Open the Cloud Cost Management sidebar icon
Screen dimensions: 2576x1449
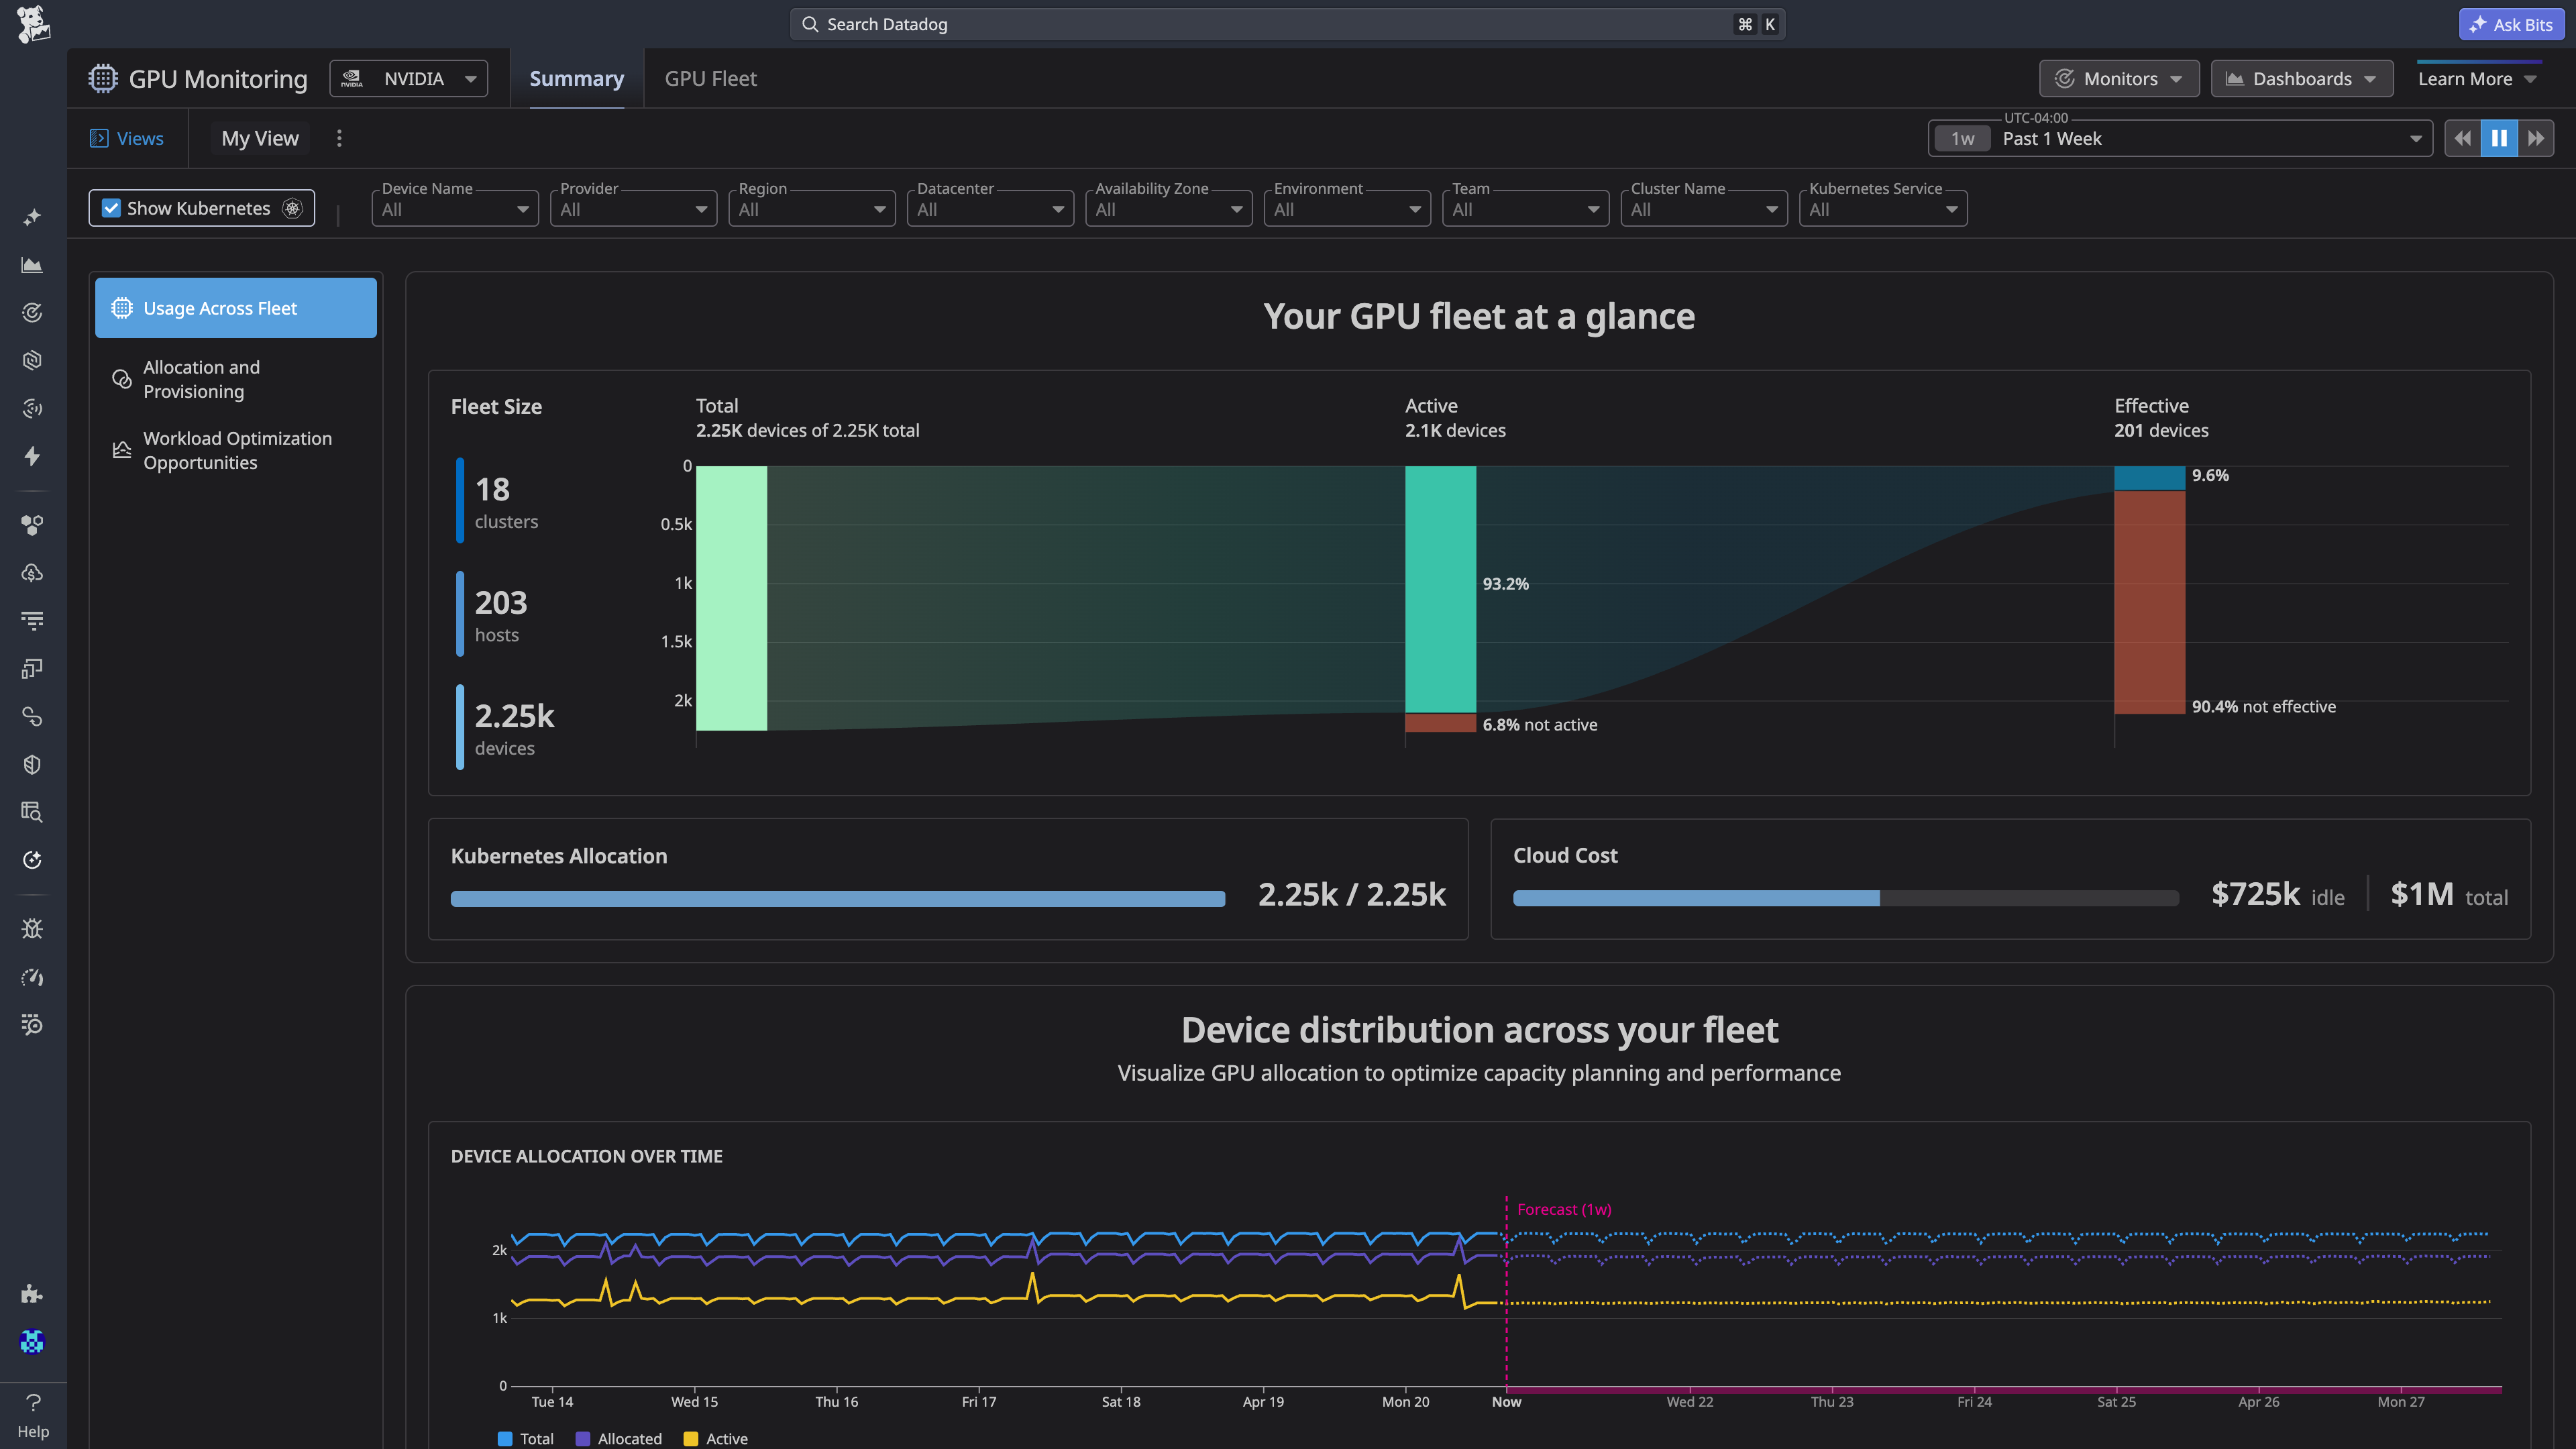(x=32, y=573)
